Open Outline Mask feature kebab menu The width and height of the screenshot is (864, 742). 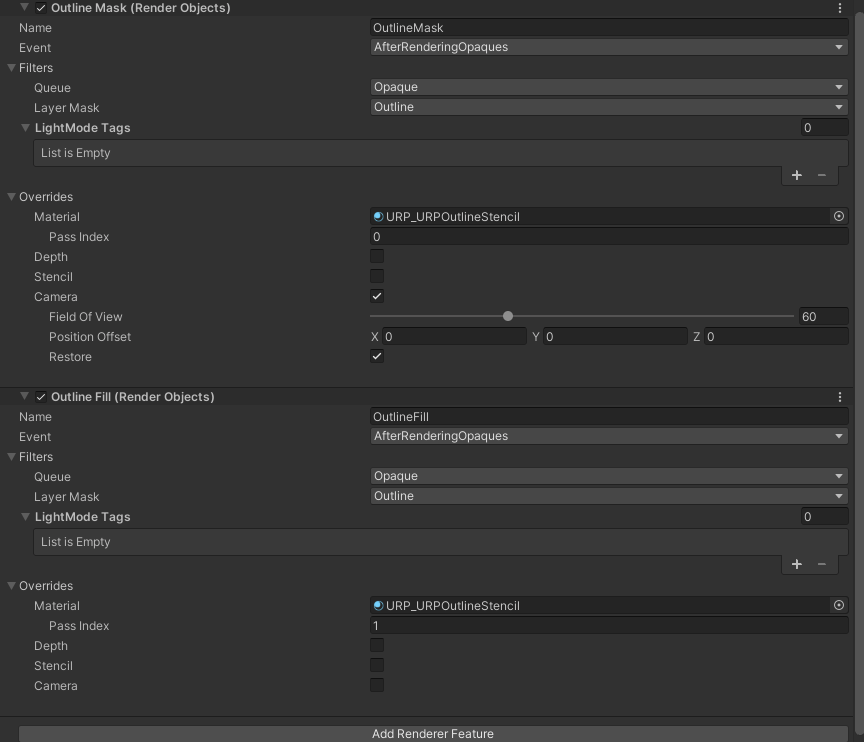pos(840,8)
